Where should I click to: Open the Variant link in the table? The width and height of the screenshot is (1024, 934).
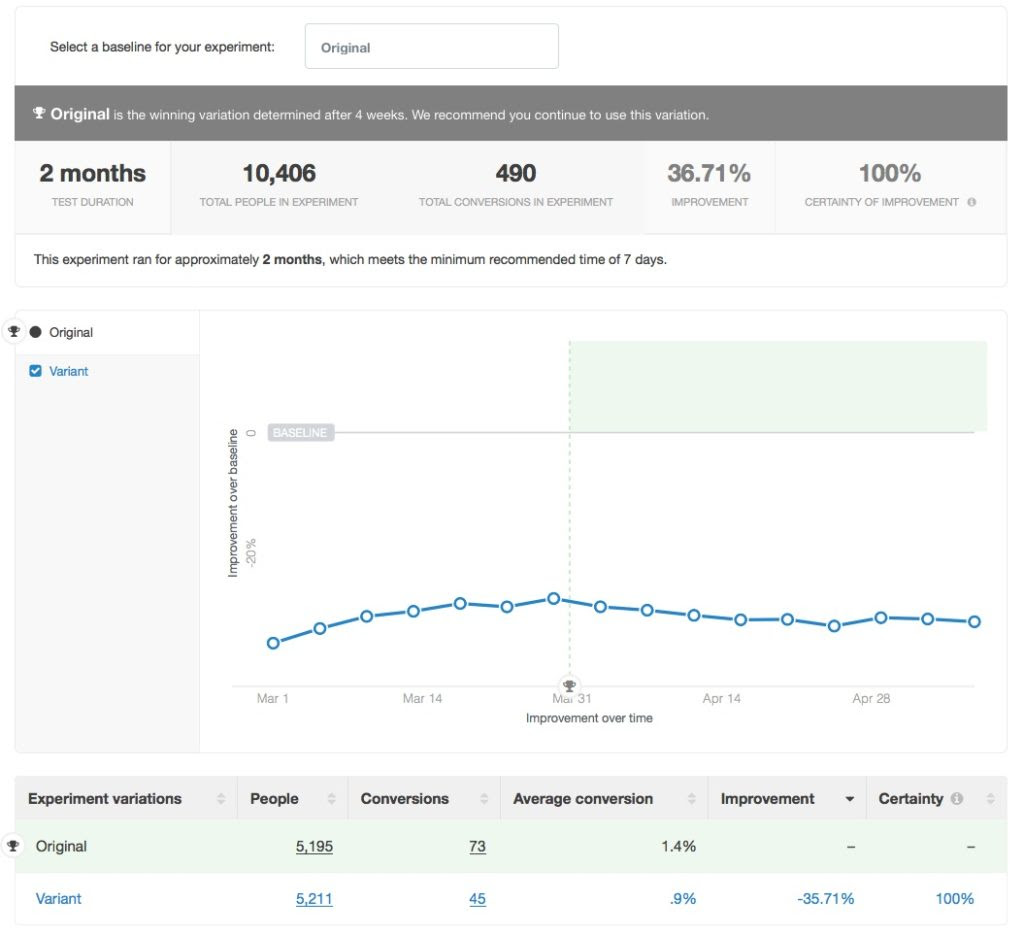(58, 898)
